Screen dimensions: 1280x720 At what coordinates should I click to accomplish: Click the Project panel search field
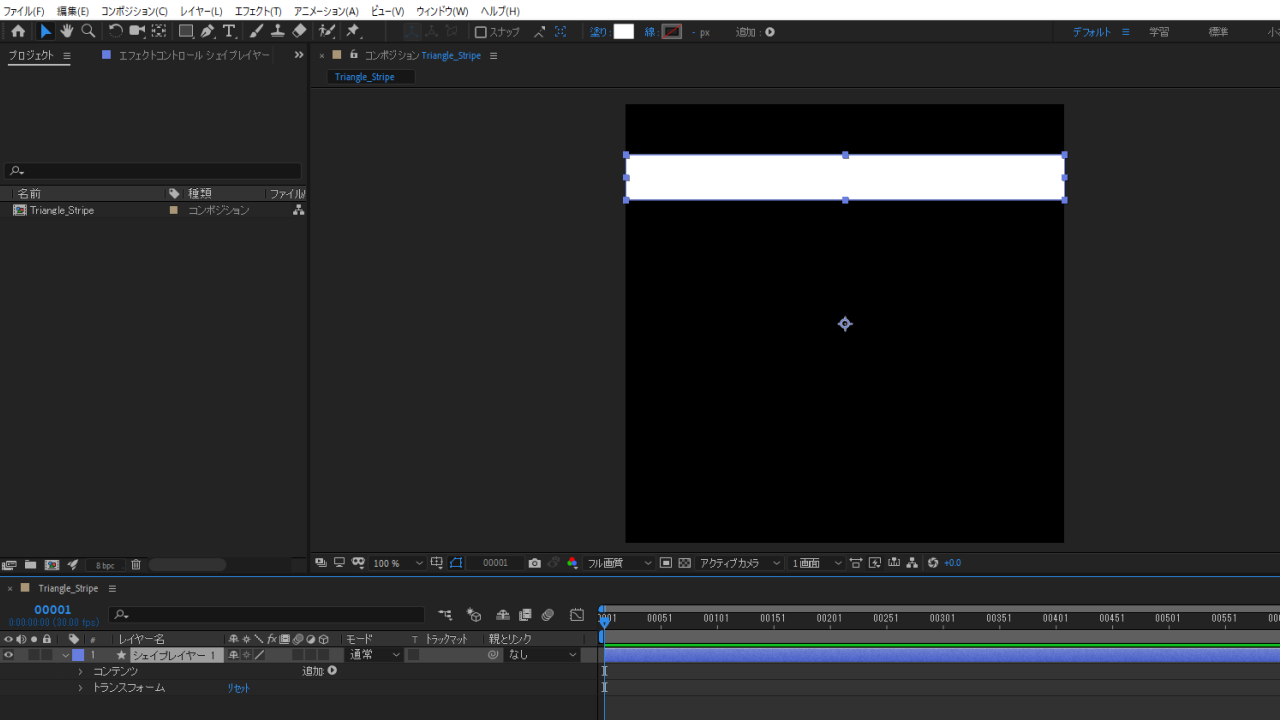tap(153, 171)
